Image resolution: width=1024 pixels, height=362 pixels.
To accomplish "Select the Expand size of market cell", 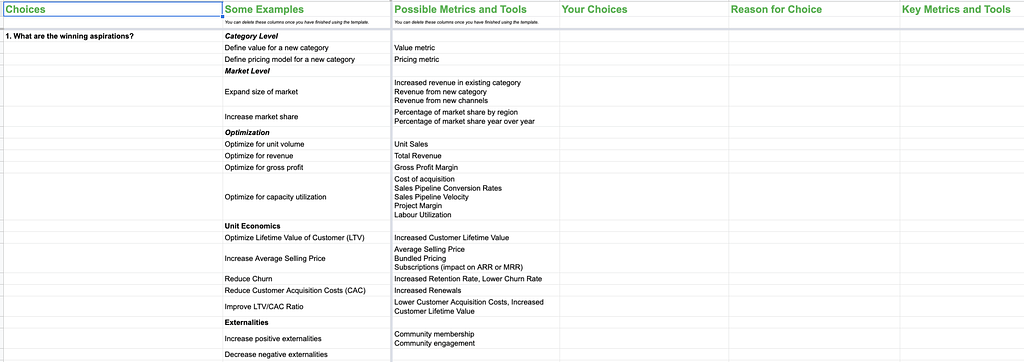I will tap(307, 91).
